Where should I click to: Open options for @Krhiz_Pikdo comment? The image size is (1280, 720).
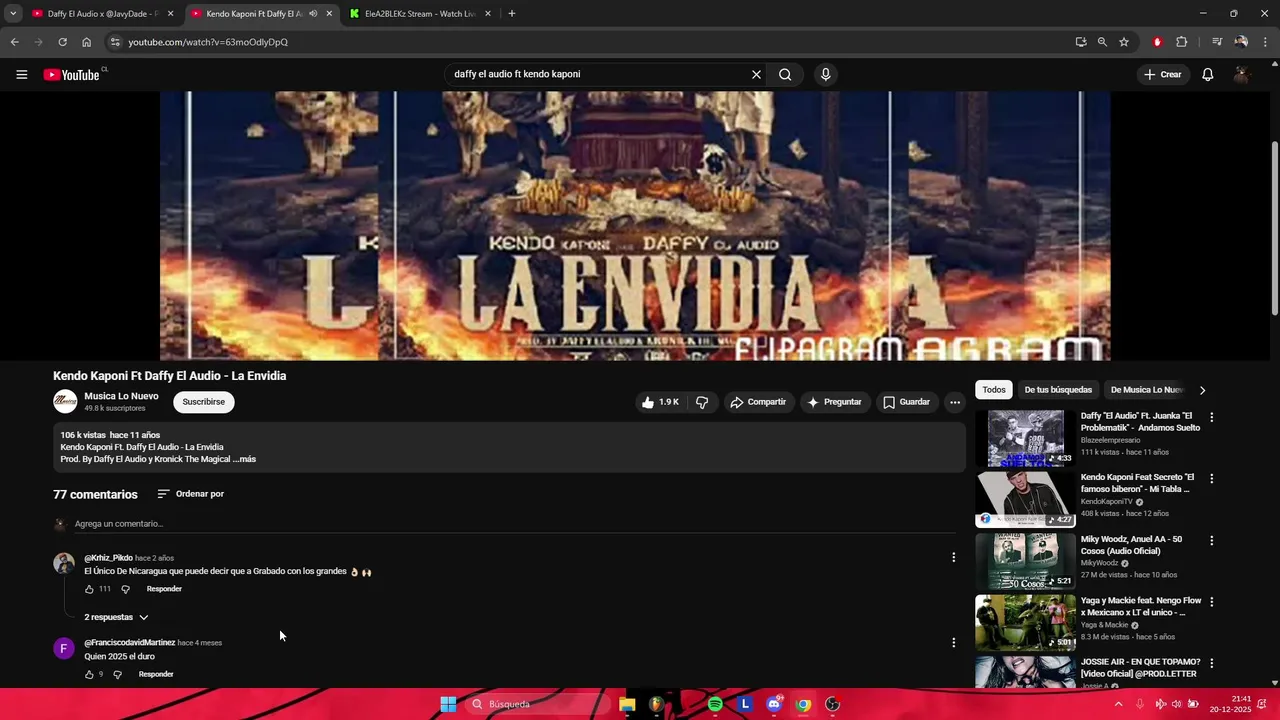(953, 557)
